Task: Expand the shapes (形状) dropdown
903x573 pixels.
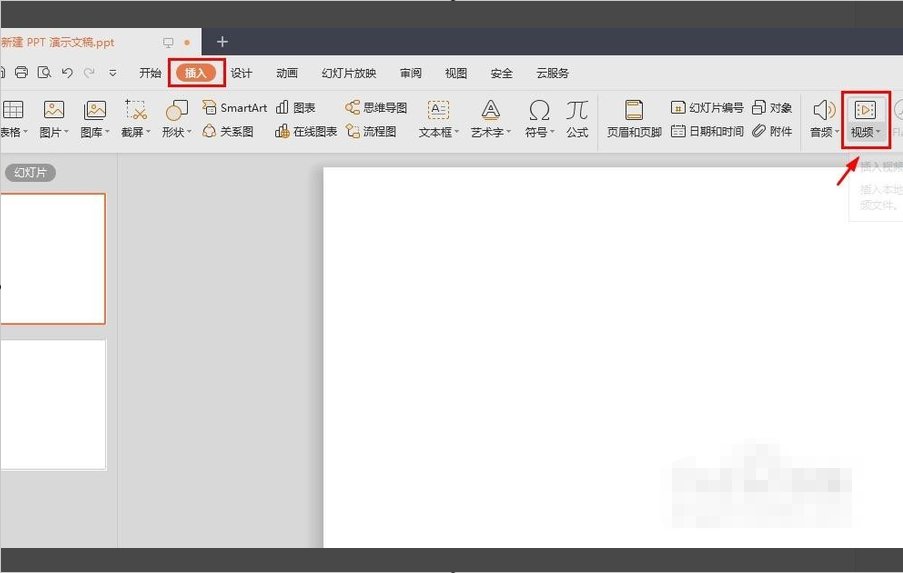Action: click(x=177, y=132)
